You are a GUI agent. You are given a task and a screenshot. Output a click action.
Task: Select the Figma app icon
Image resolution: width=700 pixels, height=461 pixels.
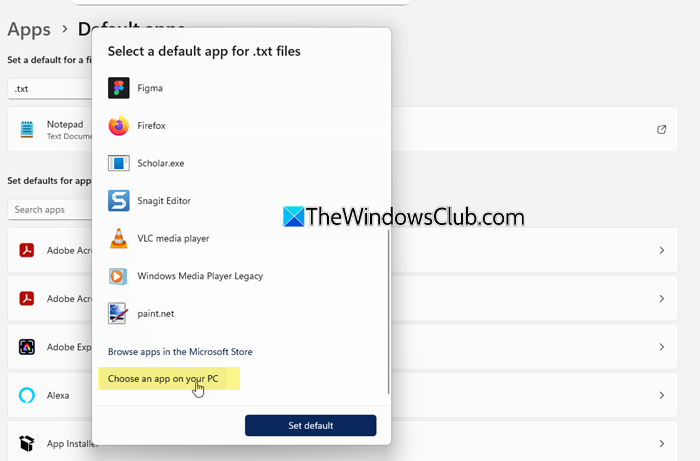(118, 88)
